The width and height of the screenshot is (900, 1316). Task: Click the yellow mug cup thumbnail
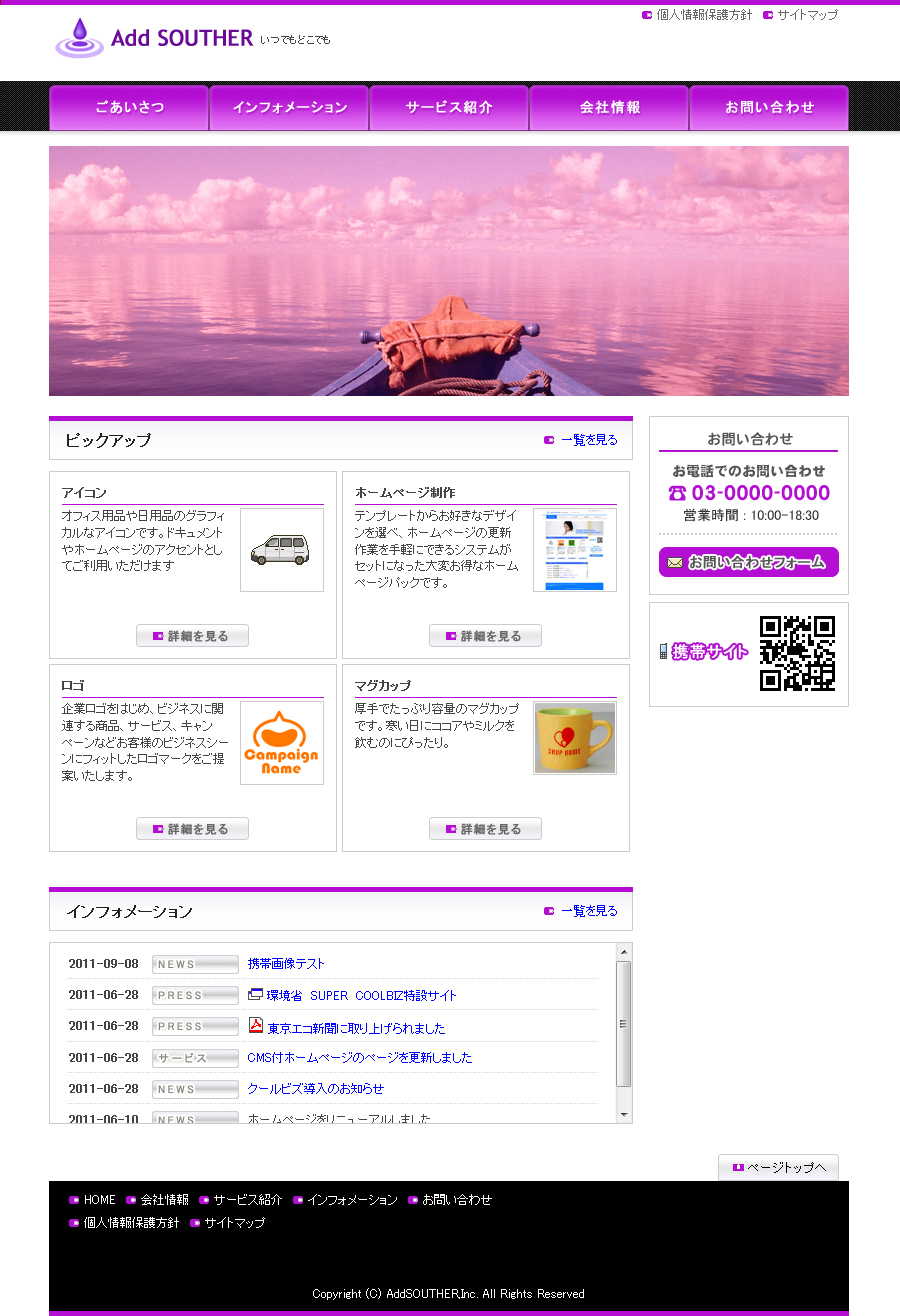tap(574, 738)
